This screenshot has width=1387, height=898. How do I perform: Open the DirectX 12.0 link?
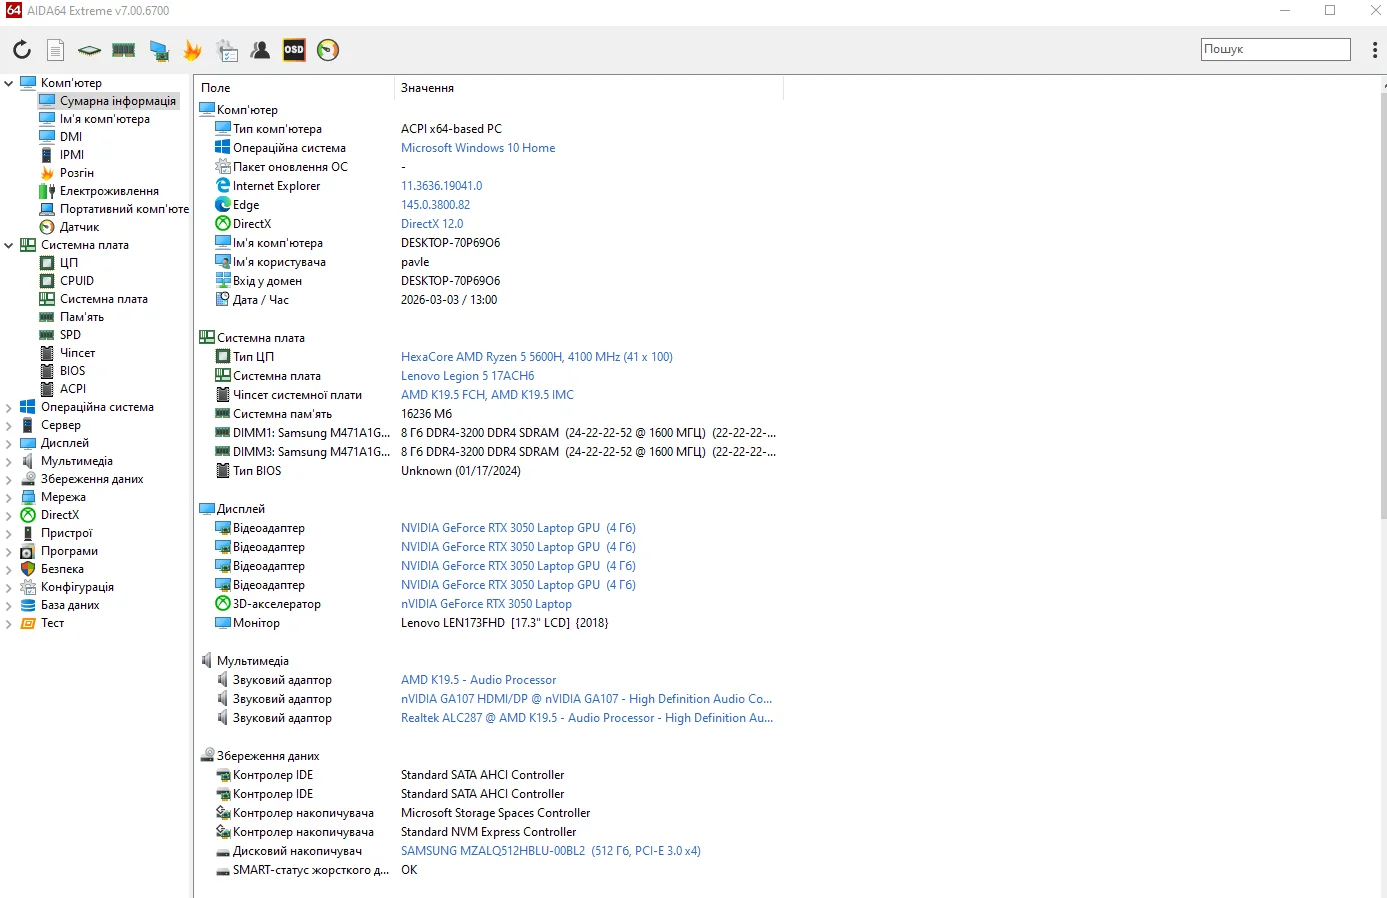click(432, 224)
